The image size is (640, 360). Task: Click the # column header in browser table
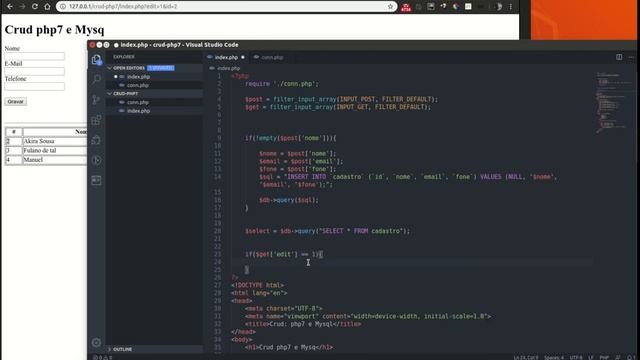[13, 132]
